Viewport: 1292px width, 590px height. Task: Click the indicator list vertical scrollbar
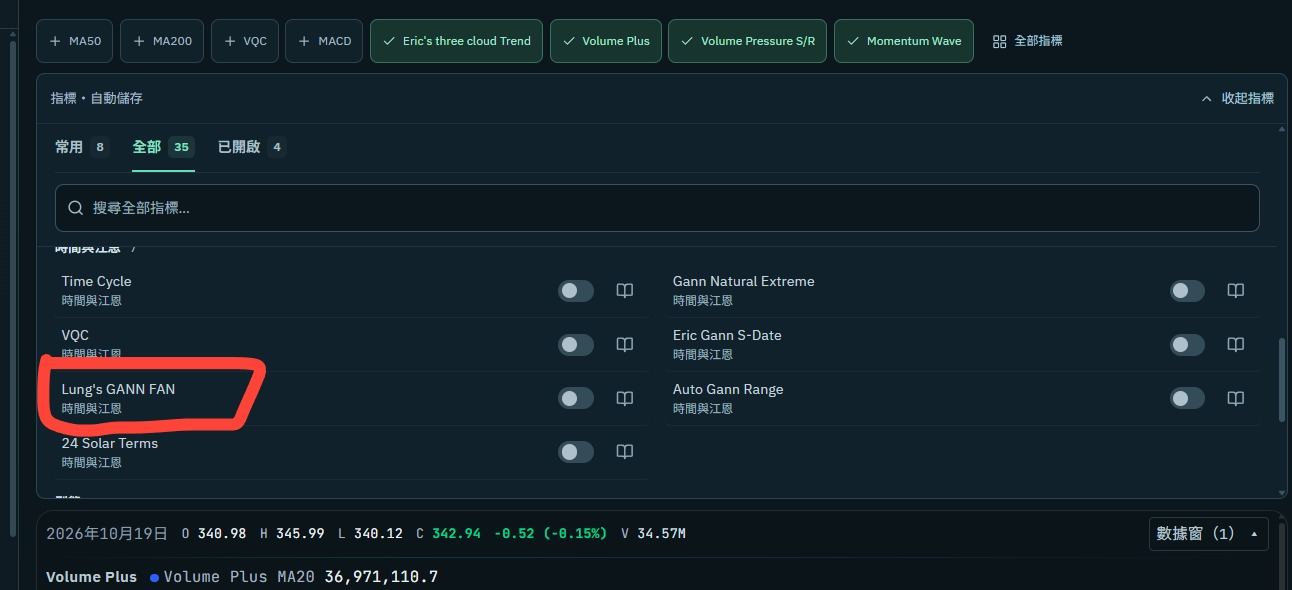1283,380
